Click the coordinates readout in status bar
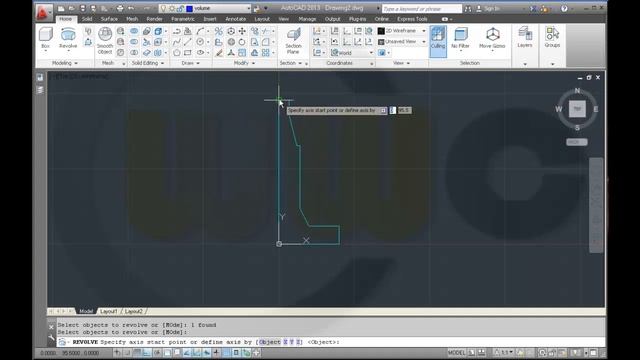The height and width of the screenshot is (360, 640). tap(69, 353)
